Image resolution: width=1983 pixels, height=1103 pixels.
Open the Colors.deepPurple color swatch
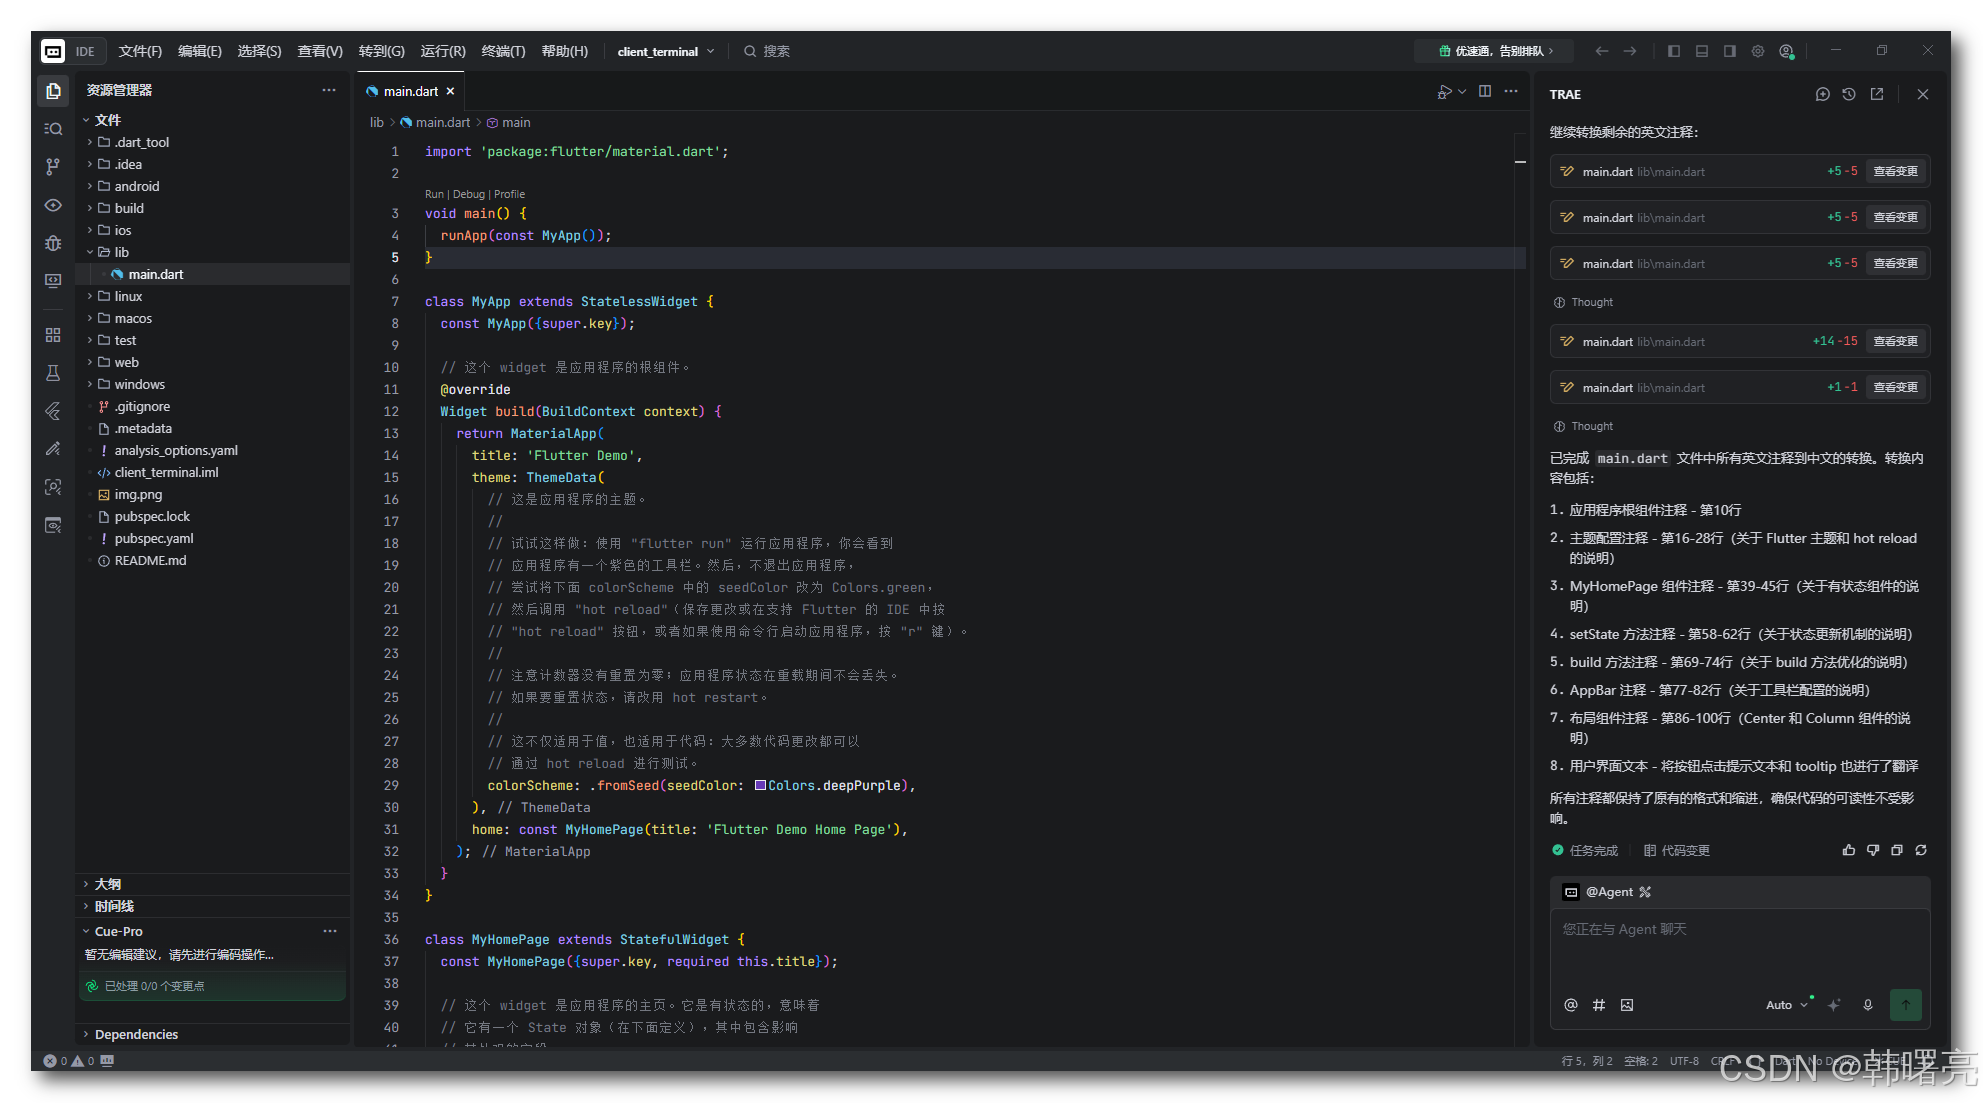pos(760,785)
